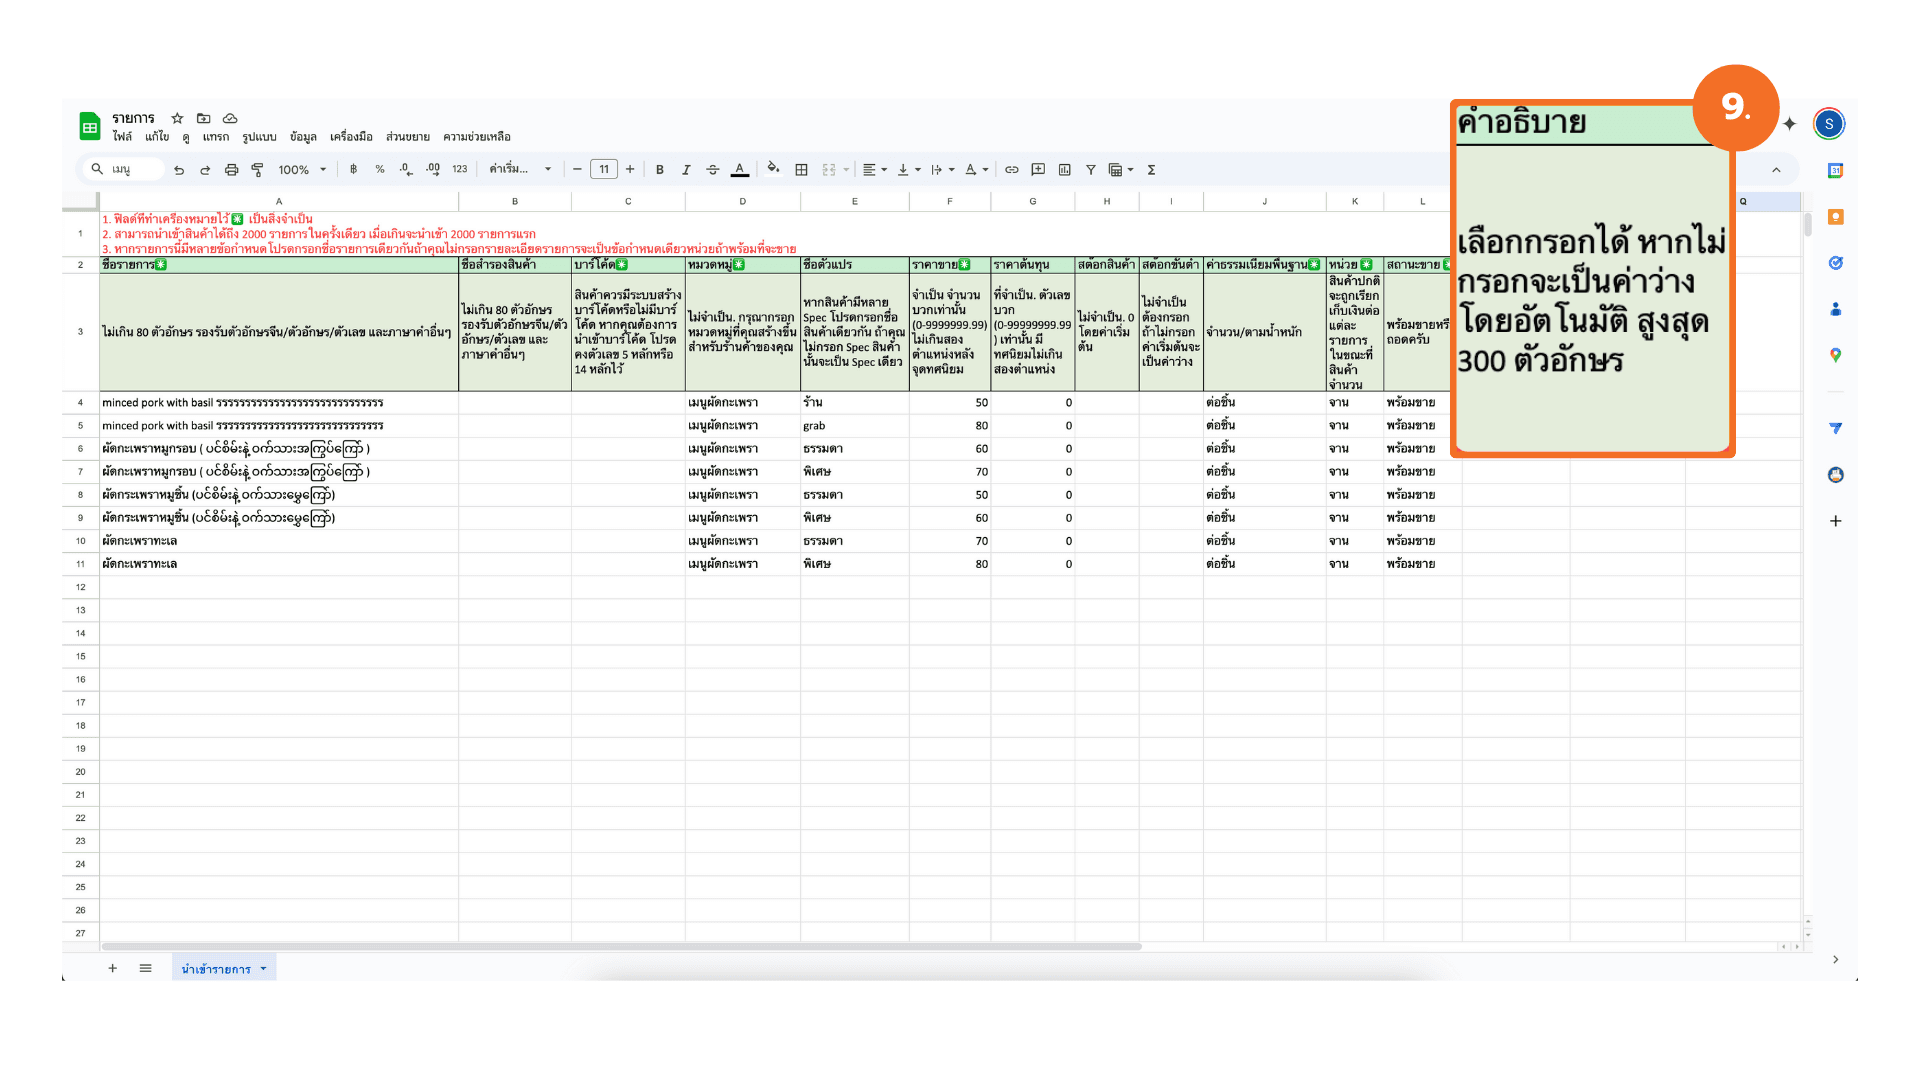The width and height of the screenshot is (1920, 1080).
Task: Open the Google Maps side panel icon
Action: 1835,355
